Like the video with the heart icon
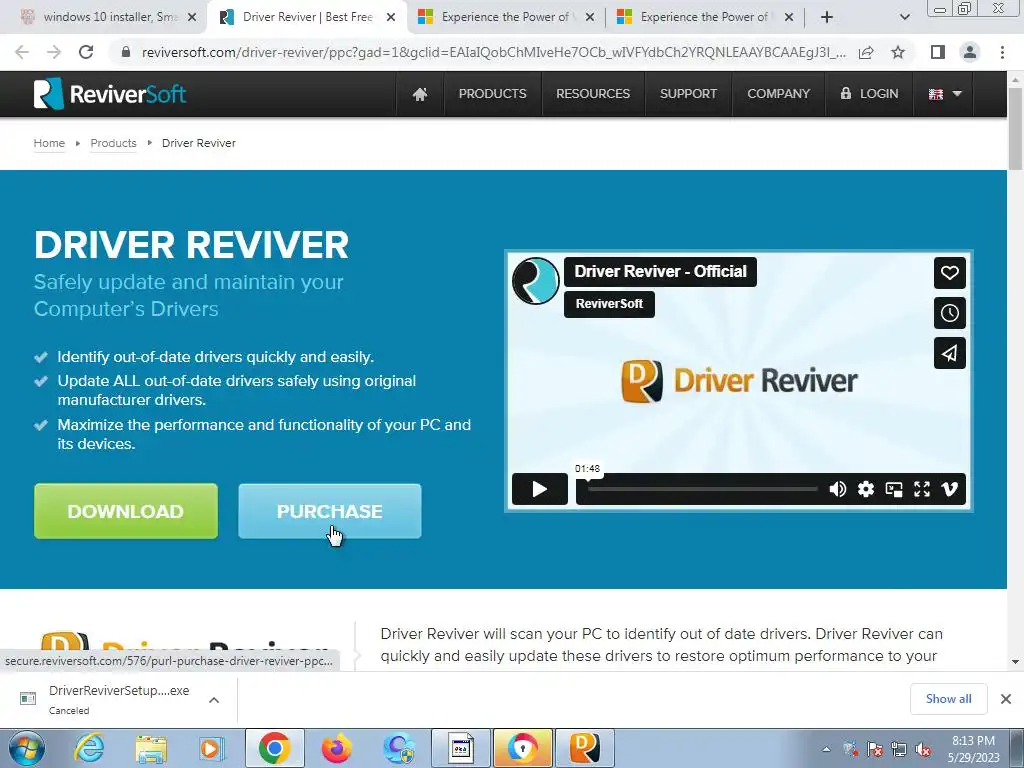The image size is (1024, 768). 950,273
